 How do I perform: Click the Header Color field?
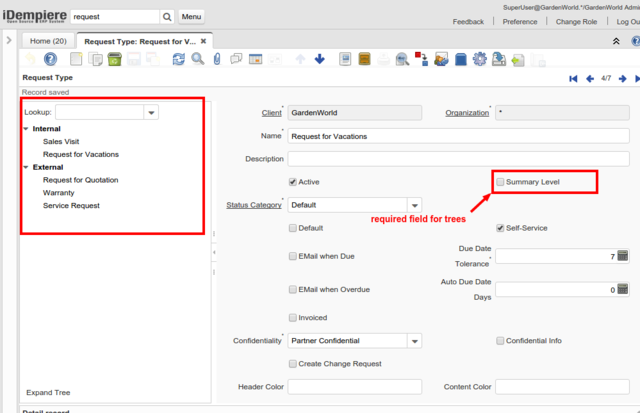[x=355, y=387]
